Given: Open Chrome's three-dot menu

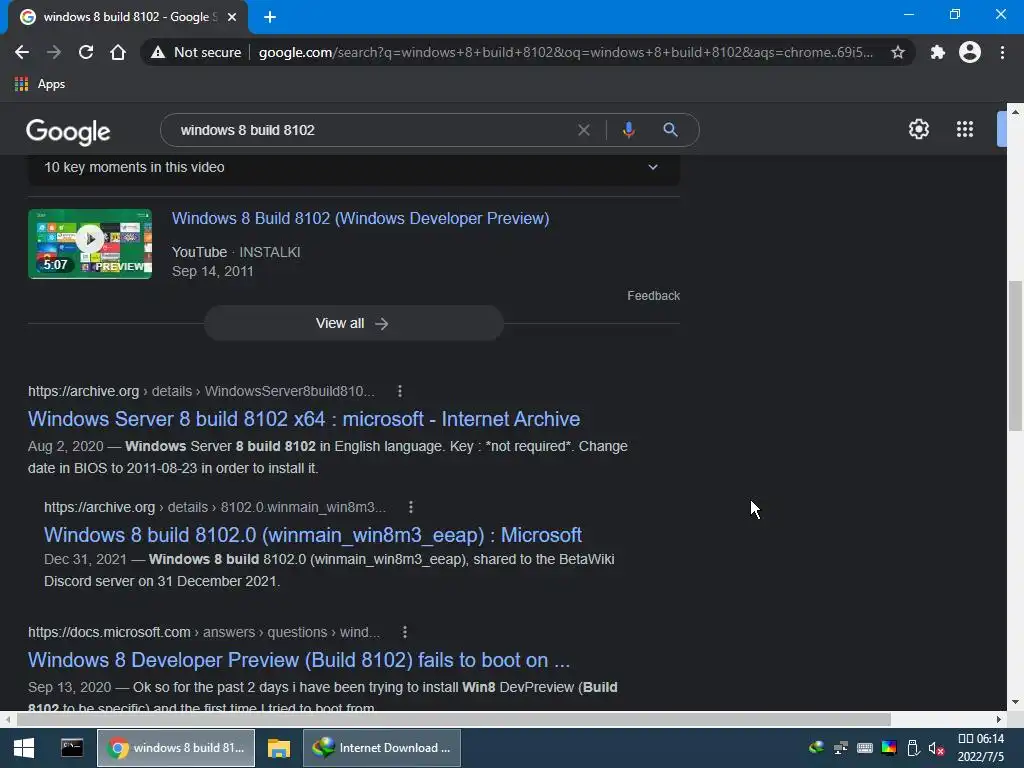Looking at the screenshot, I should pyautogui.click(x=1002, y=52).
